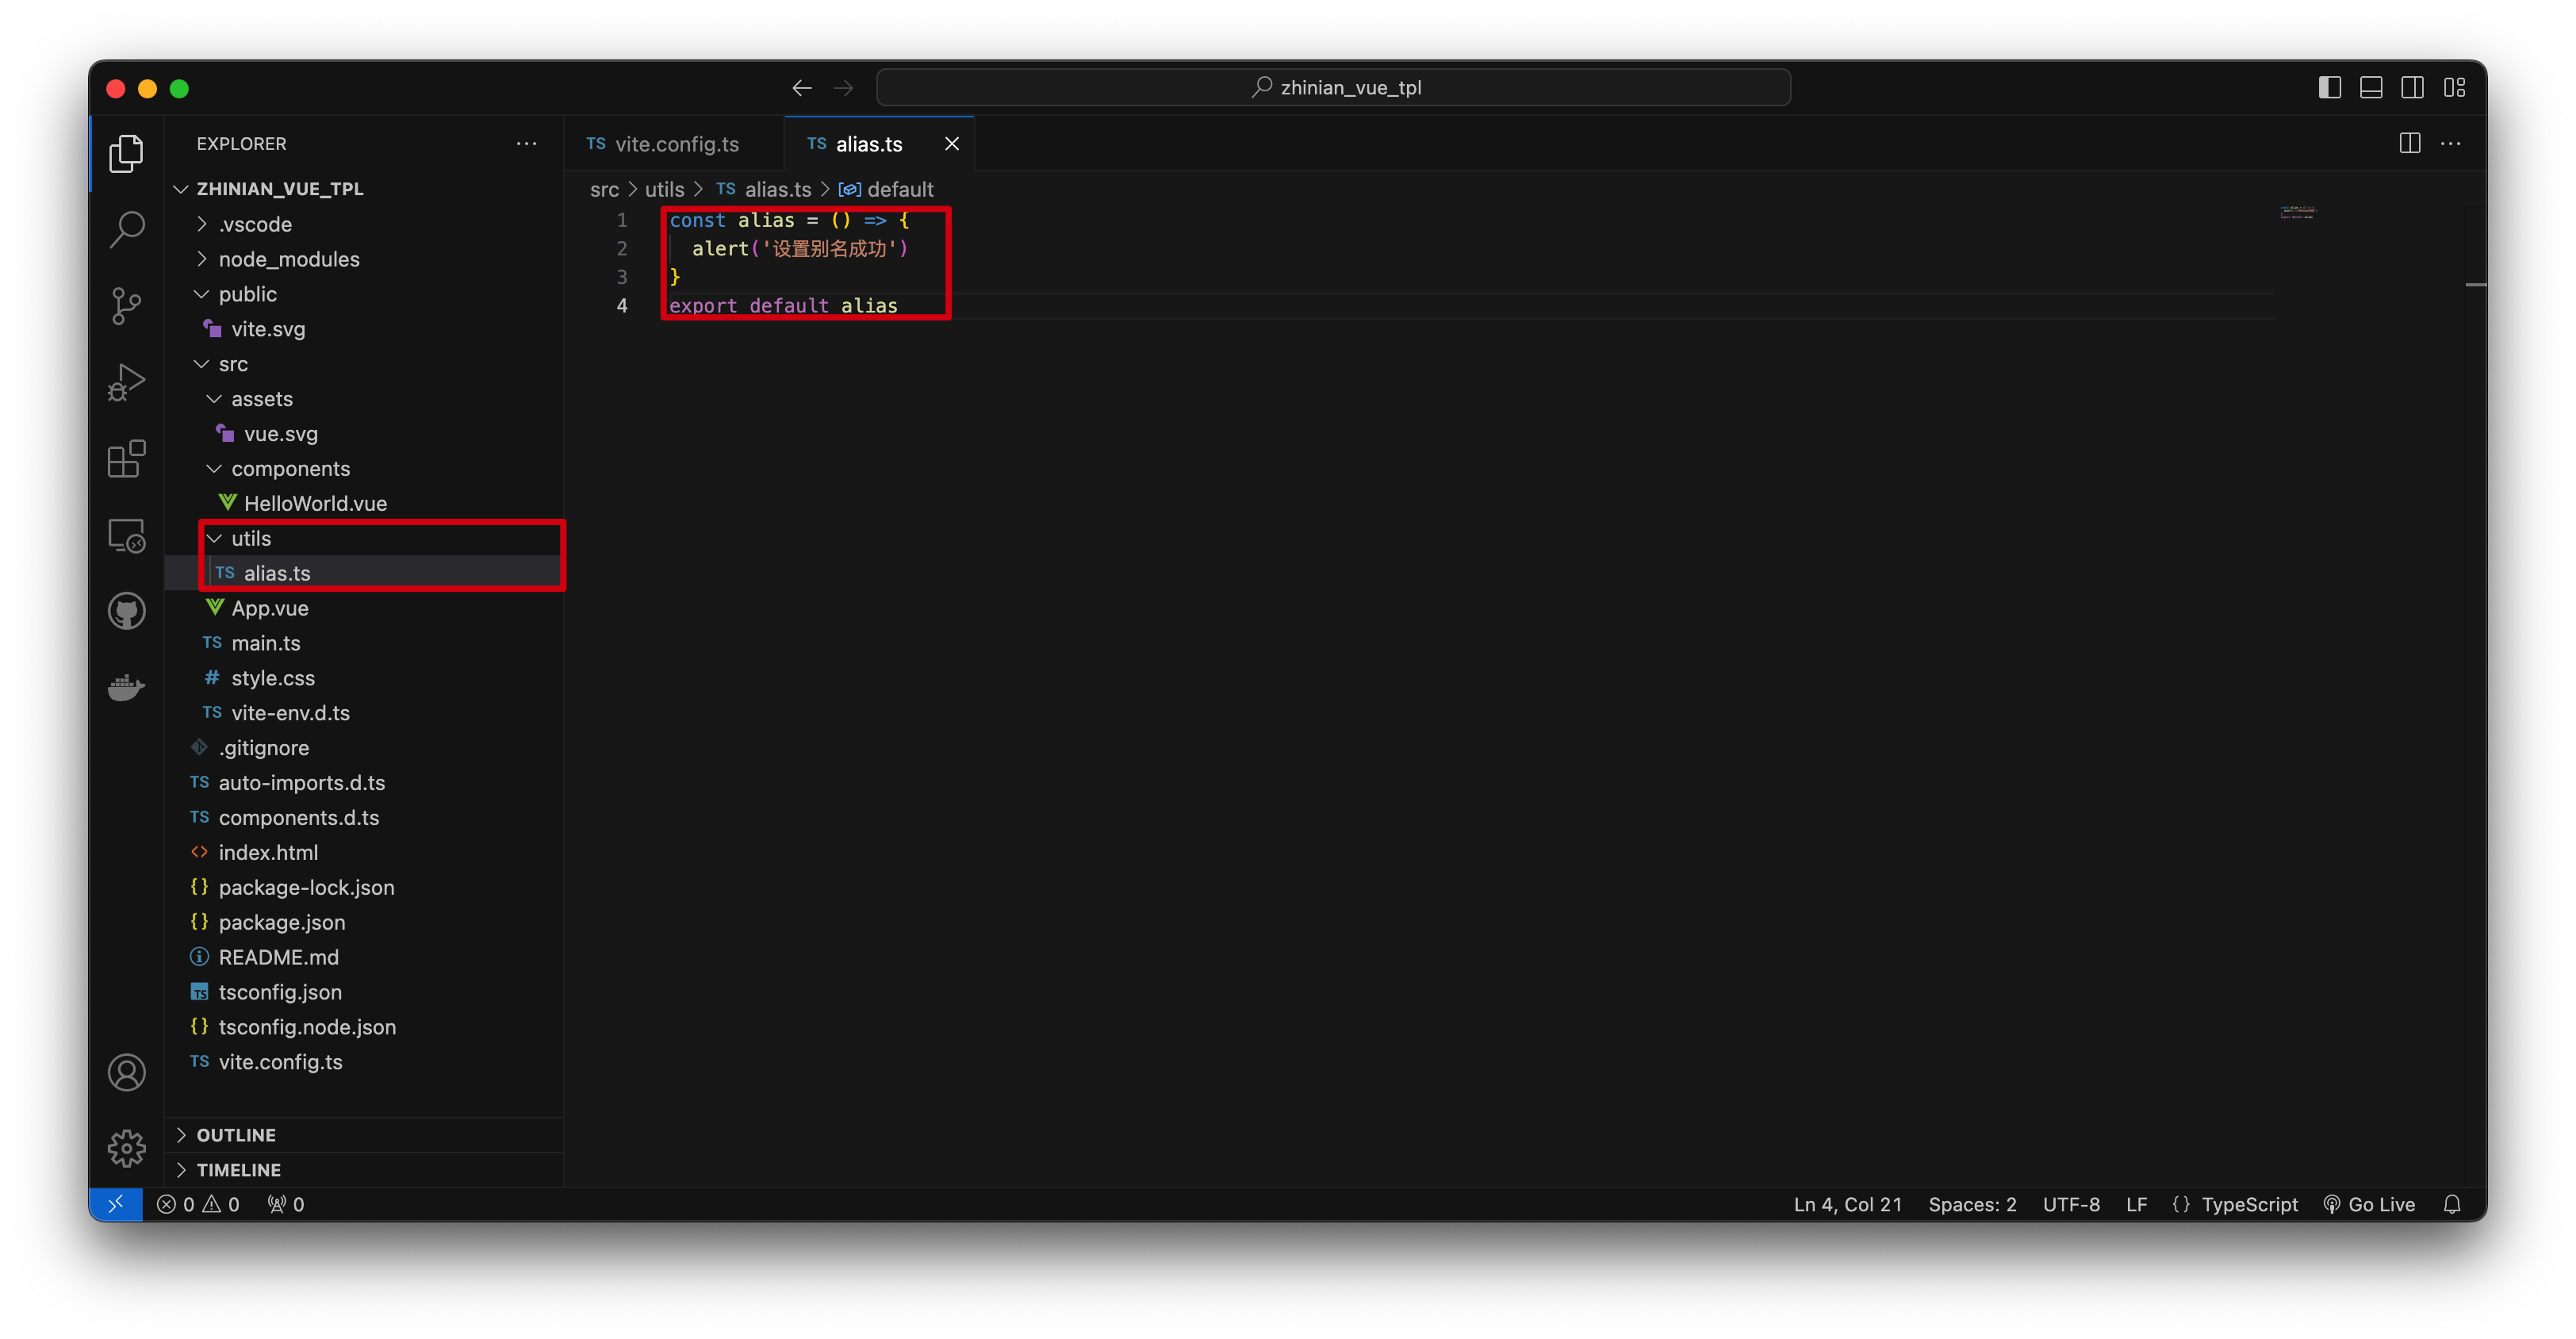This screenshot has width=2576, height=1339.
Task: Toggle the bottom panel layout icon
Action: click(x=2371, y=88)
